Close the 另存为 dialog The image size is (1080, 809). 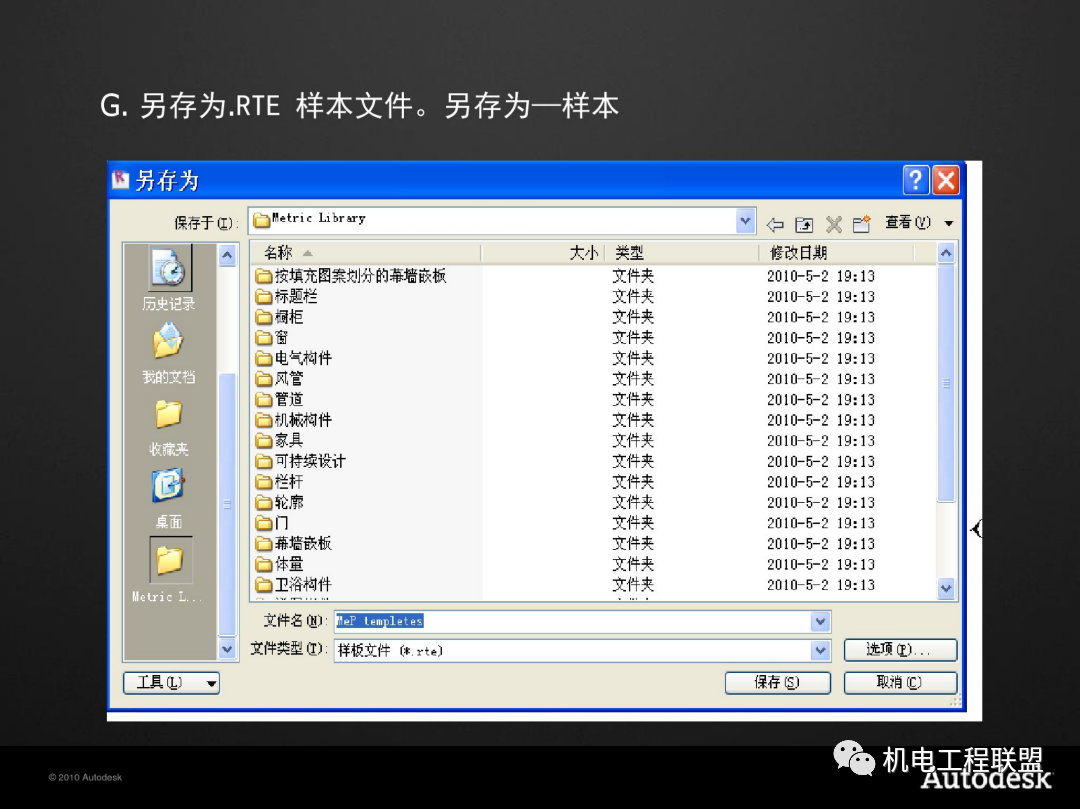coord(946,180)
